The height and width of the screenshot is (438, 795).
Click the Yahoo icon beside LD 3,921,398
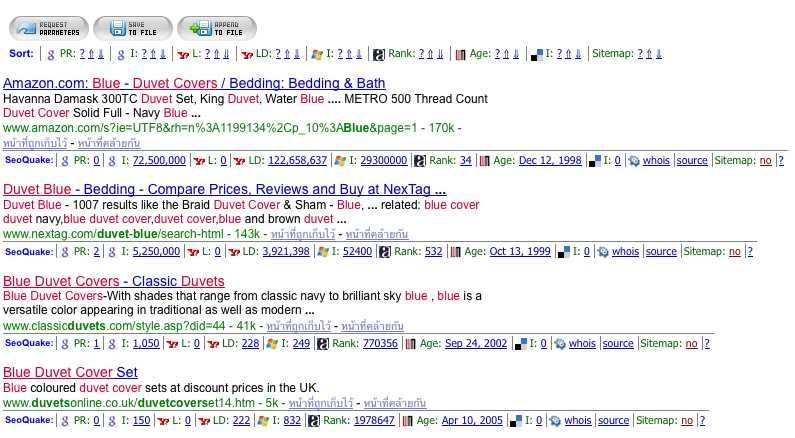tap(234, 252)
